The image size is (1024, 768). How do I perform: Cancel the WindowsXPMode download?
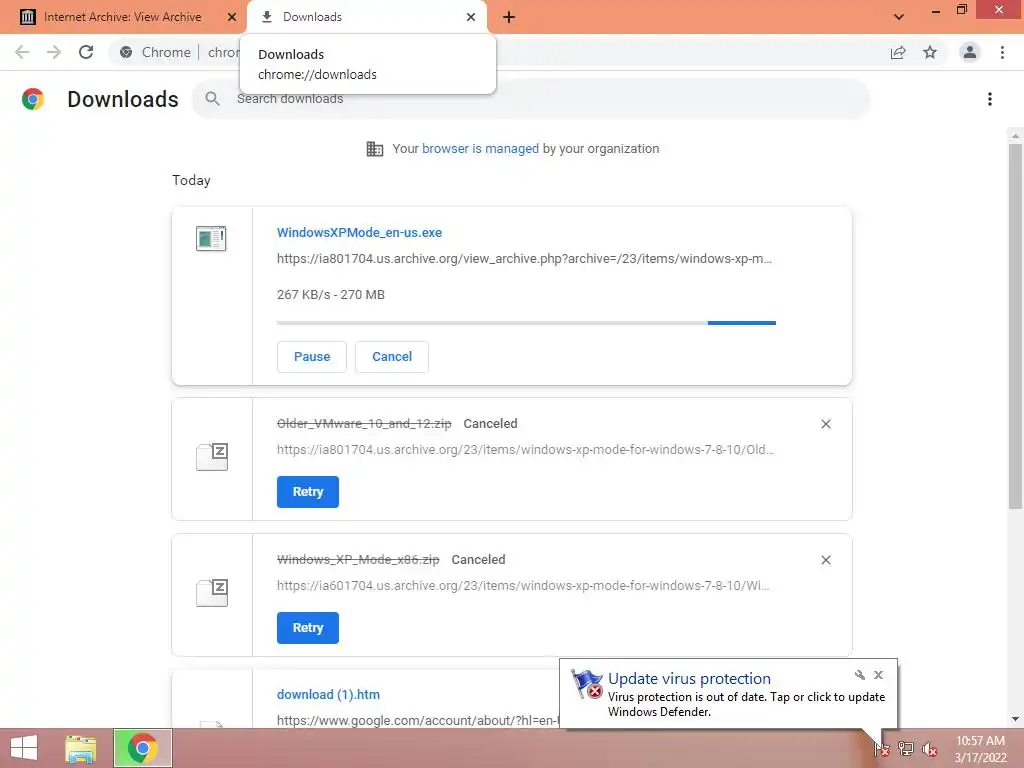click(x=392, y=357)
